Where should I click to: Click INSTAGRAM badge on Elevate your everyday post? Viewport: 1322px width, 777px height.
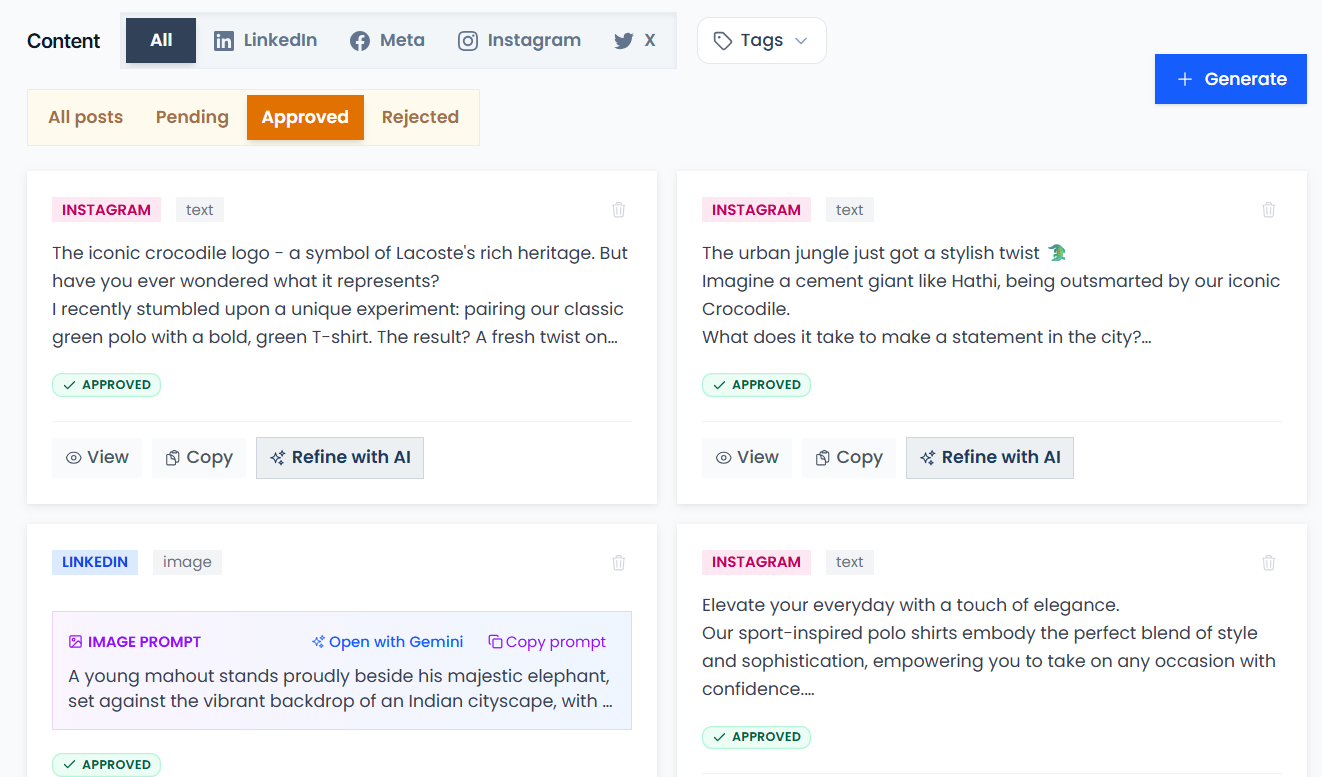point(756,562)
